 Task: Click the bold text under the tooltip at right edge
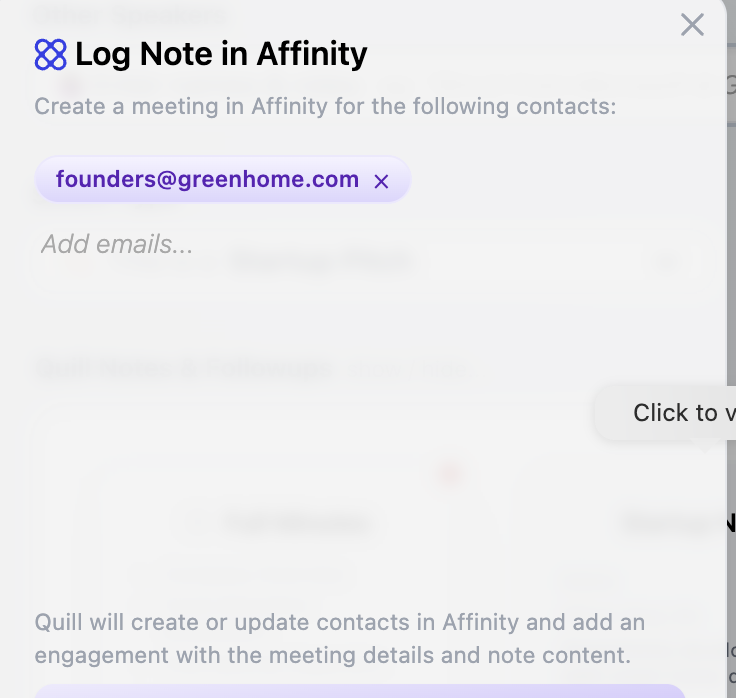729,522
